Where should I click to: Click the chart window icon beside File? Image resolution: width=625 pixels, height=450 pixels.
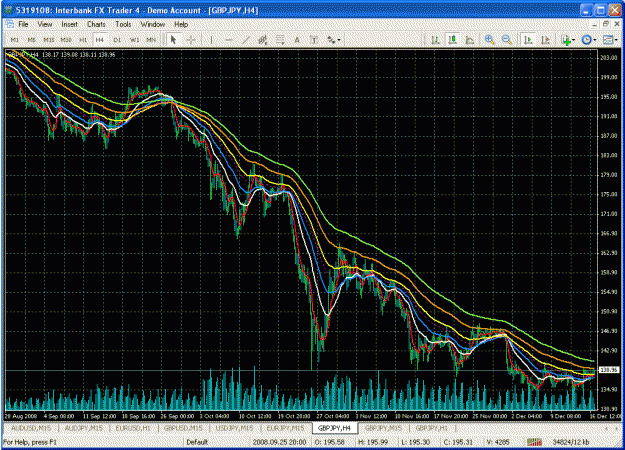9,24
